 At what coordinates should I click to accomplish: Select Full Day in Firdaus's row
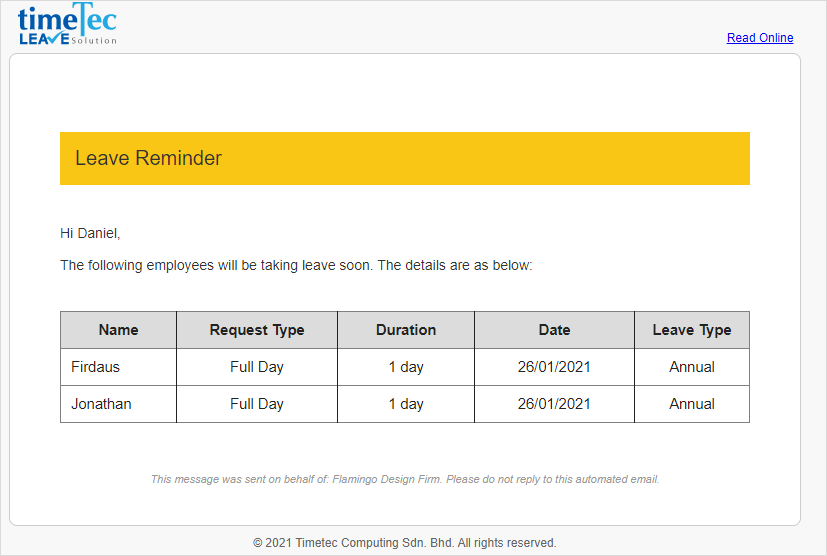[257, 367]
